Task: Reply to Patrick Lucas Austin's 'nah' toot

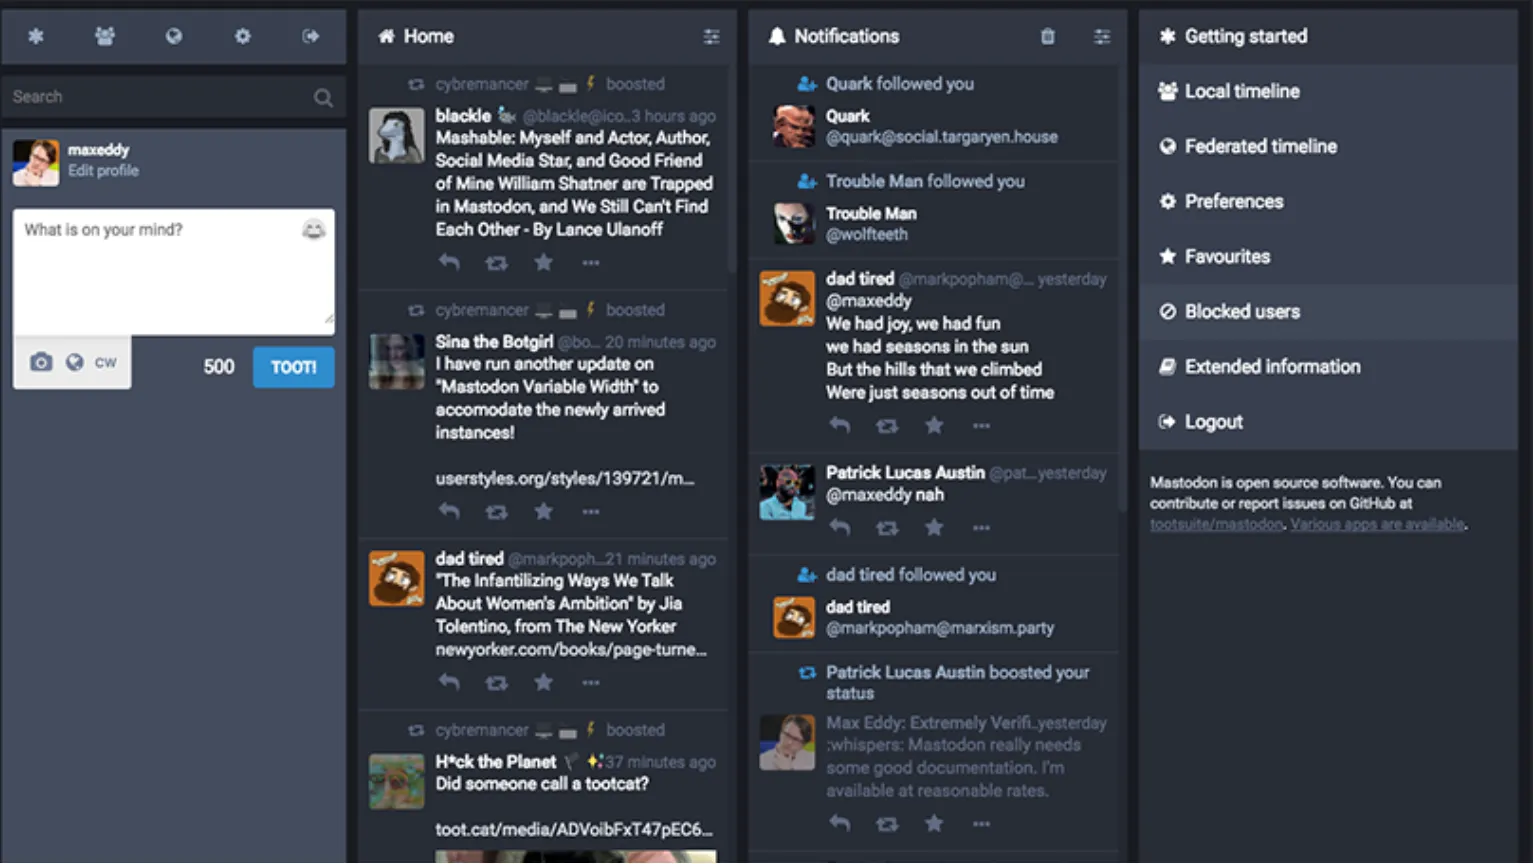Action: 840,528
